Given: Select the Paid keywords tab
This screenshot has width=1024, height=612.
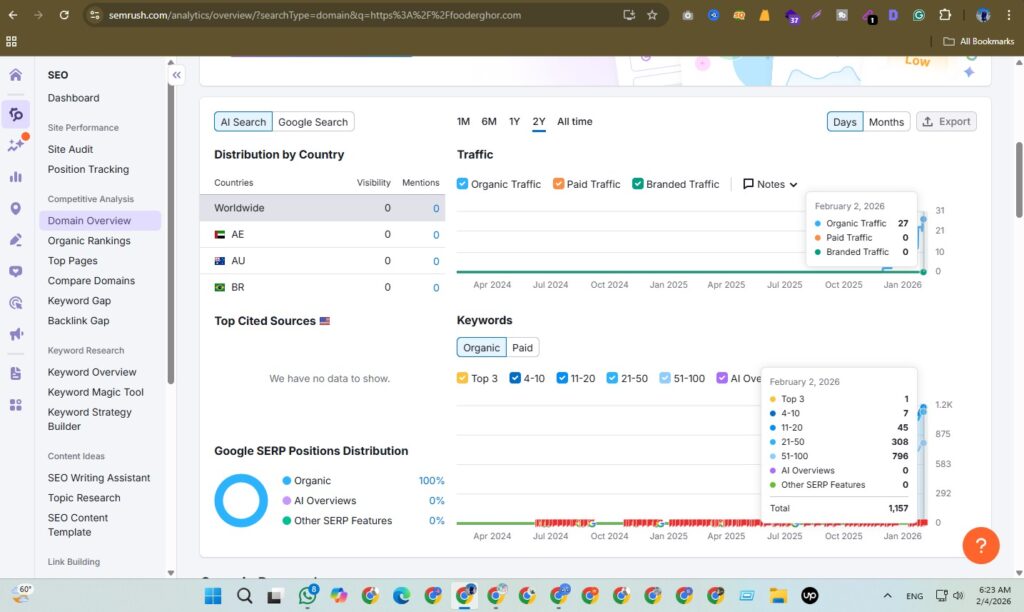Looking at the screenshot, I should point(524,347).
